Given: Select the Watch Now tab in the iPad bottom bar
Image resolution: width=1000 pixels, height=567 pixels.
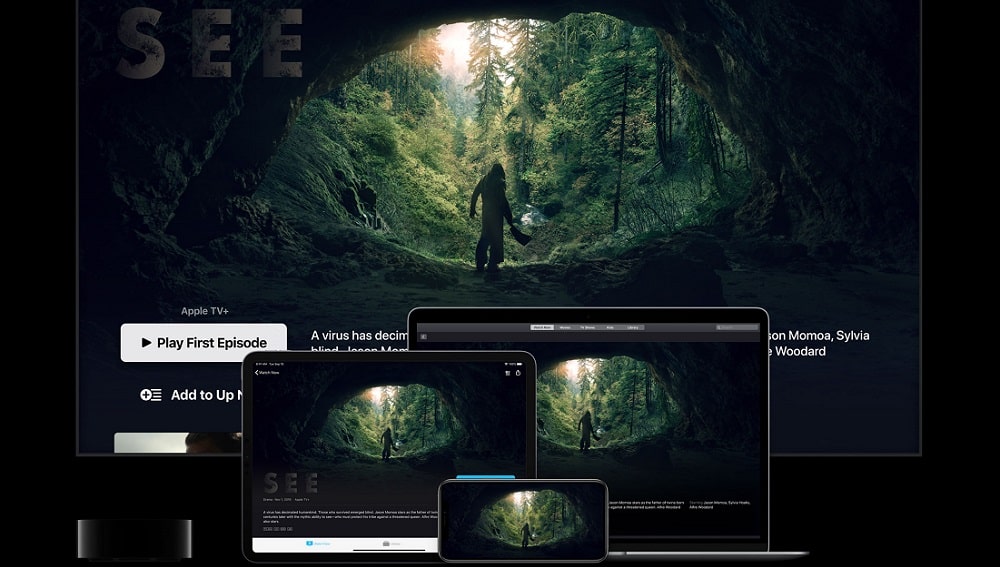Looking at the screenshot, I should coord(318,543).
